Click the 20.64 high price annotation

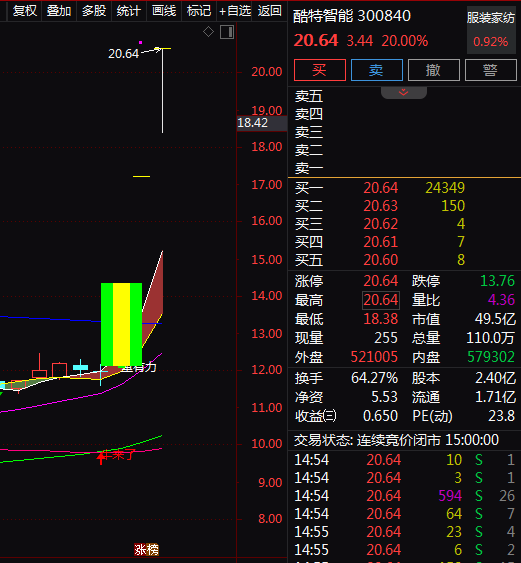click(x=124, y=53)
